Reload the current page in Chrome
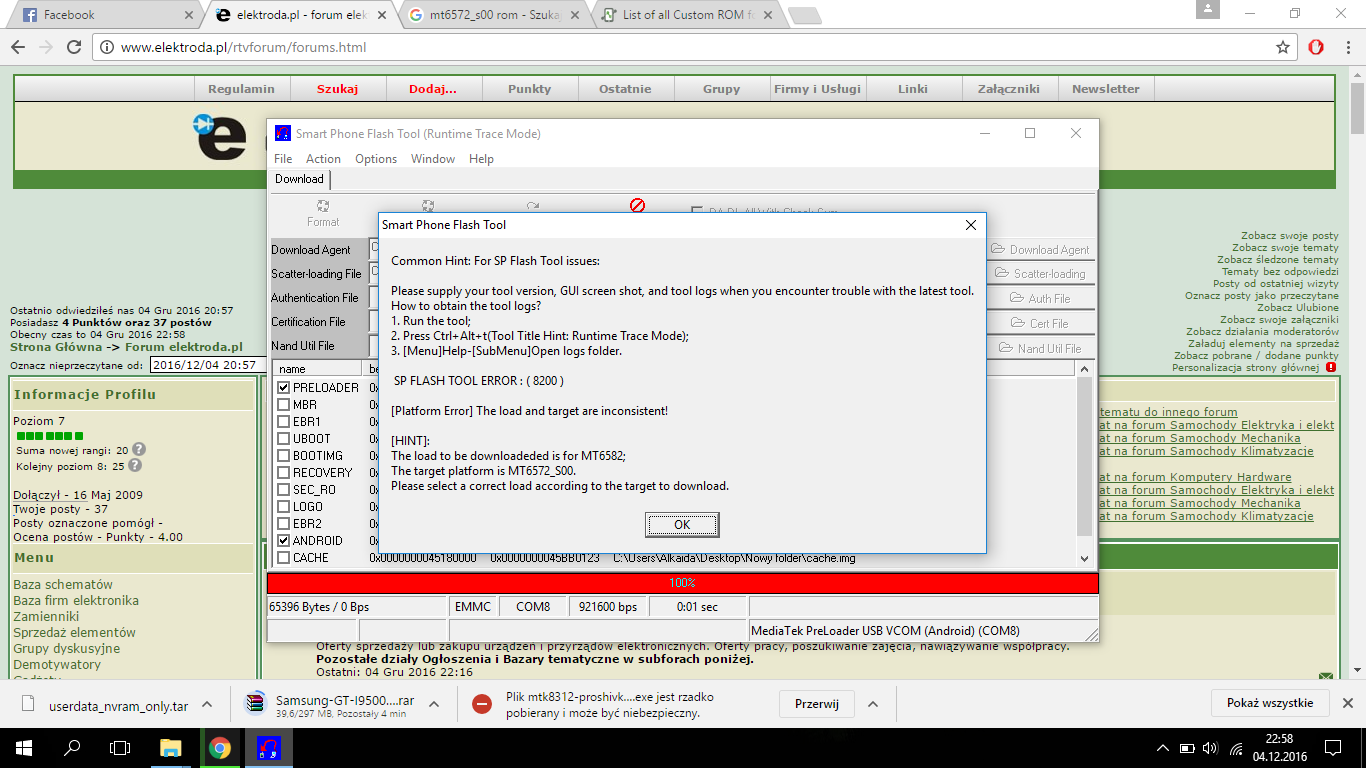Viewport: 1366px width, 768px height. coord(74,47)
